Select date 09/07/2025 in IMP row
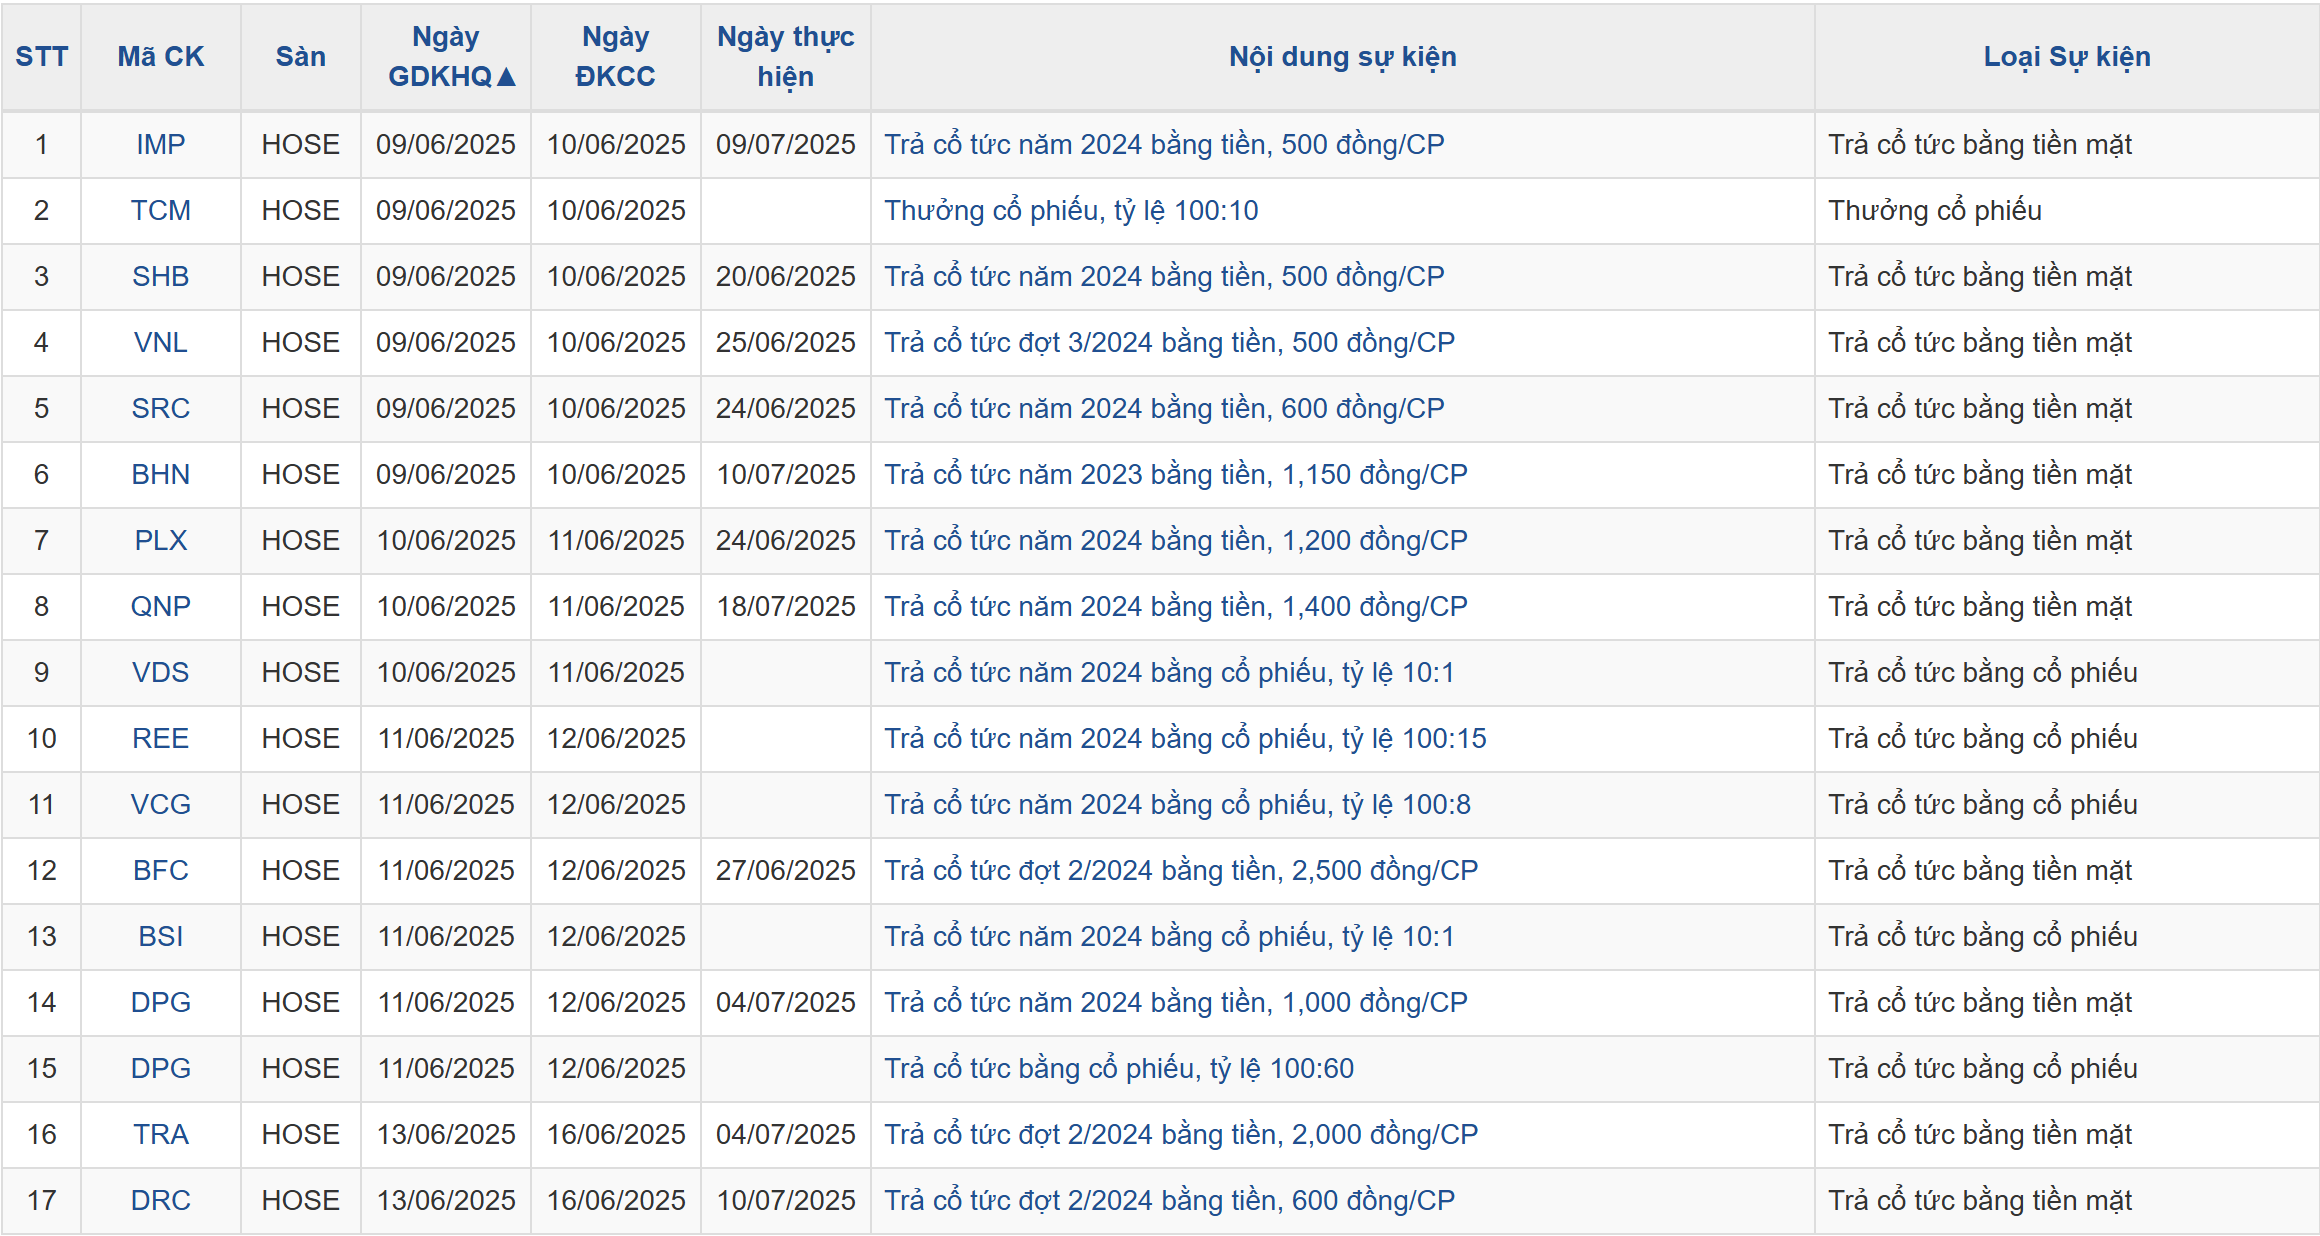Viewport: 2320px width, 1236px height. click(x=785, y=144)
